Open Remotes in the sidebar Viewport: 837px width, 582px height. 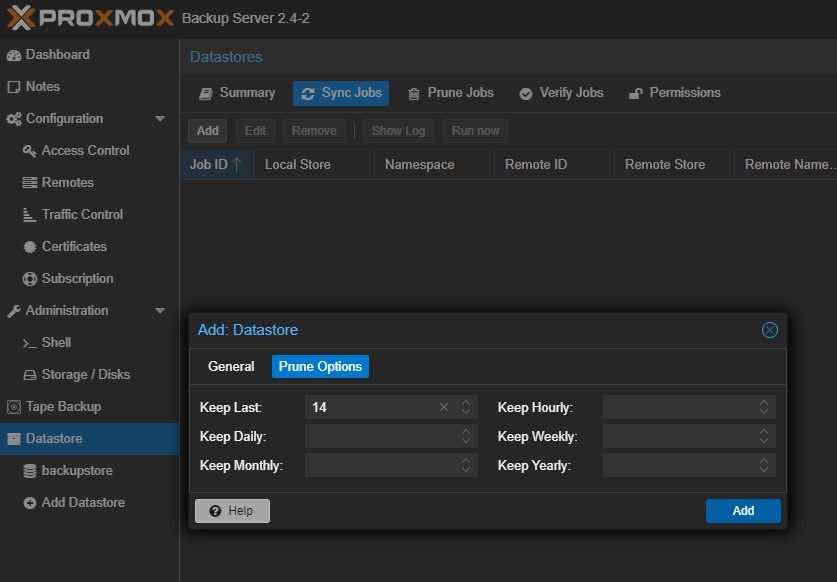pos(67,183)
